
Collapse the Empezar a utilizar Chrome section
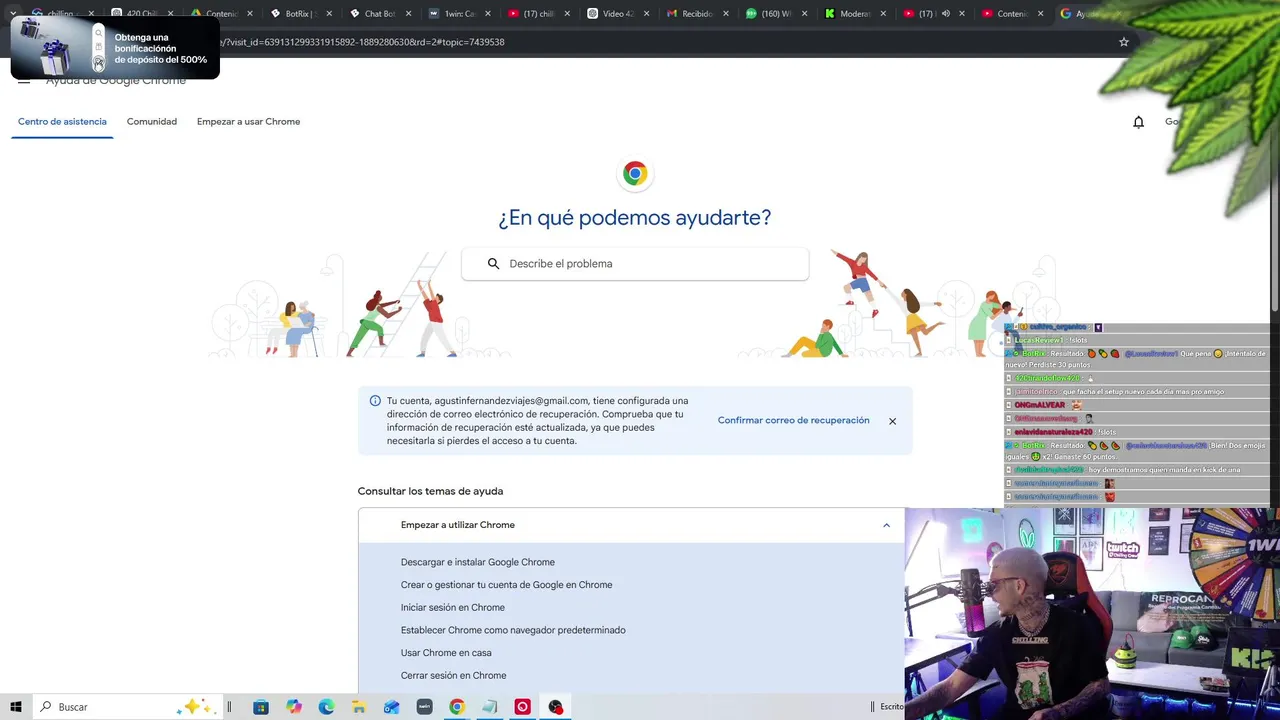[886, 525]
